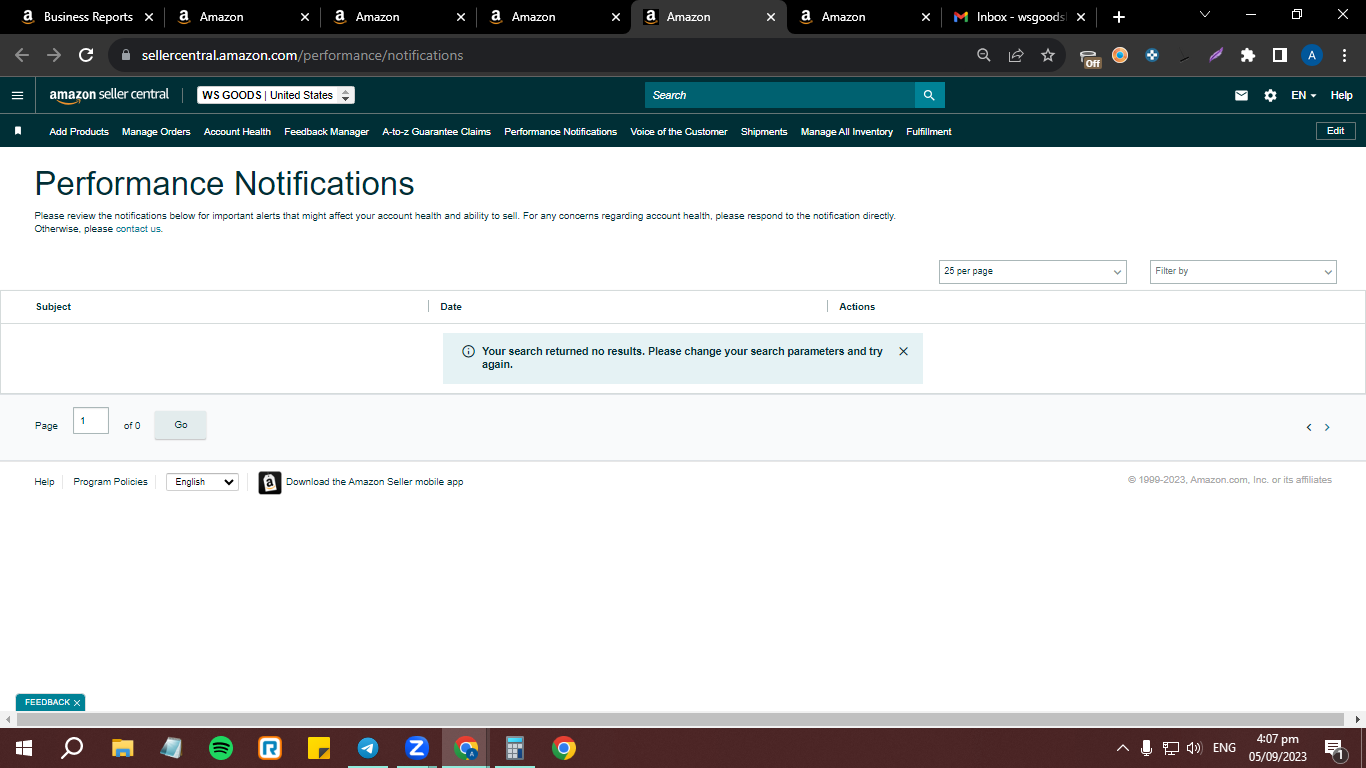Go back in browser history
The height and width of the screenshot is (768, 1366).
click(22, 55)
